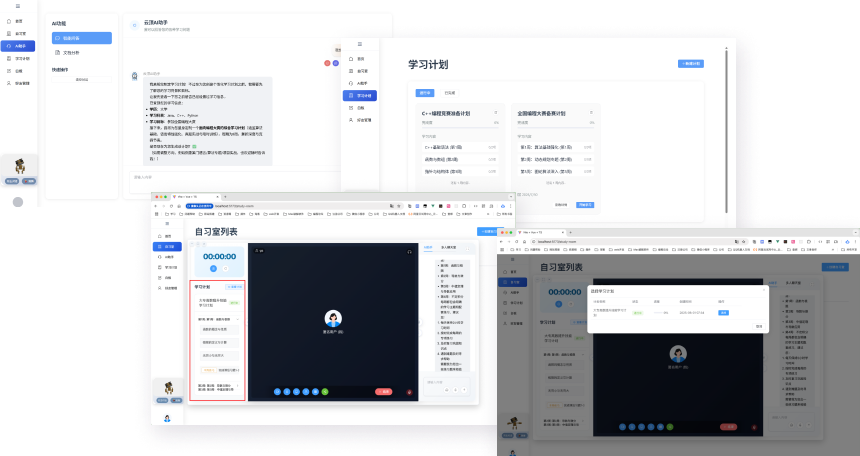Screen dimensions: 860x456
Task: Click the blue create button beside 学习计划 title
Action: click(690, 64)
